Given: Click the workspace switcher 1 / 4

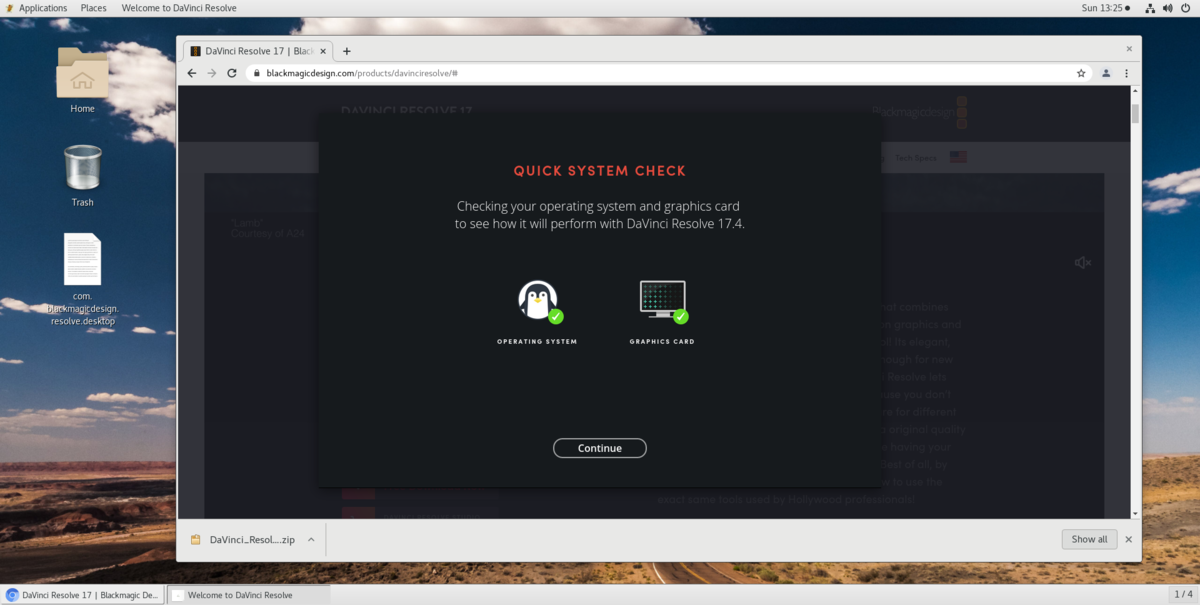Looking at the screenshot, I should tap(1181, 595).
